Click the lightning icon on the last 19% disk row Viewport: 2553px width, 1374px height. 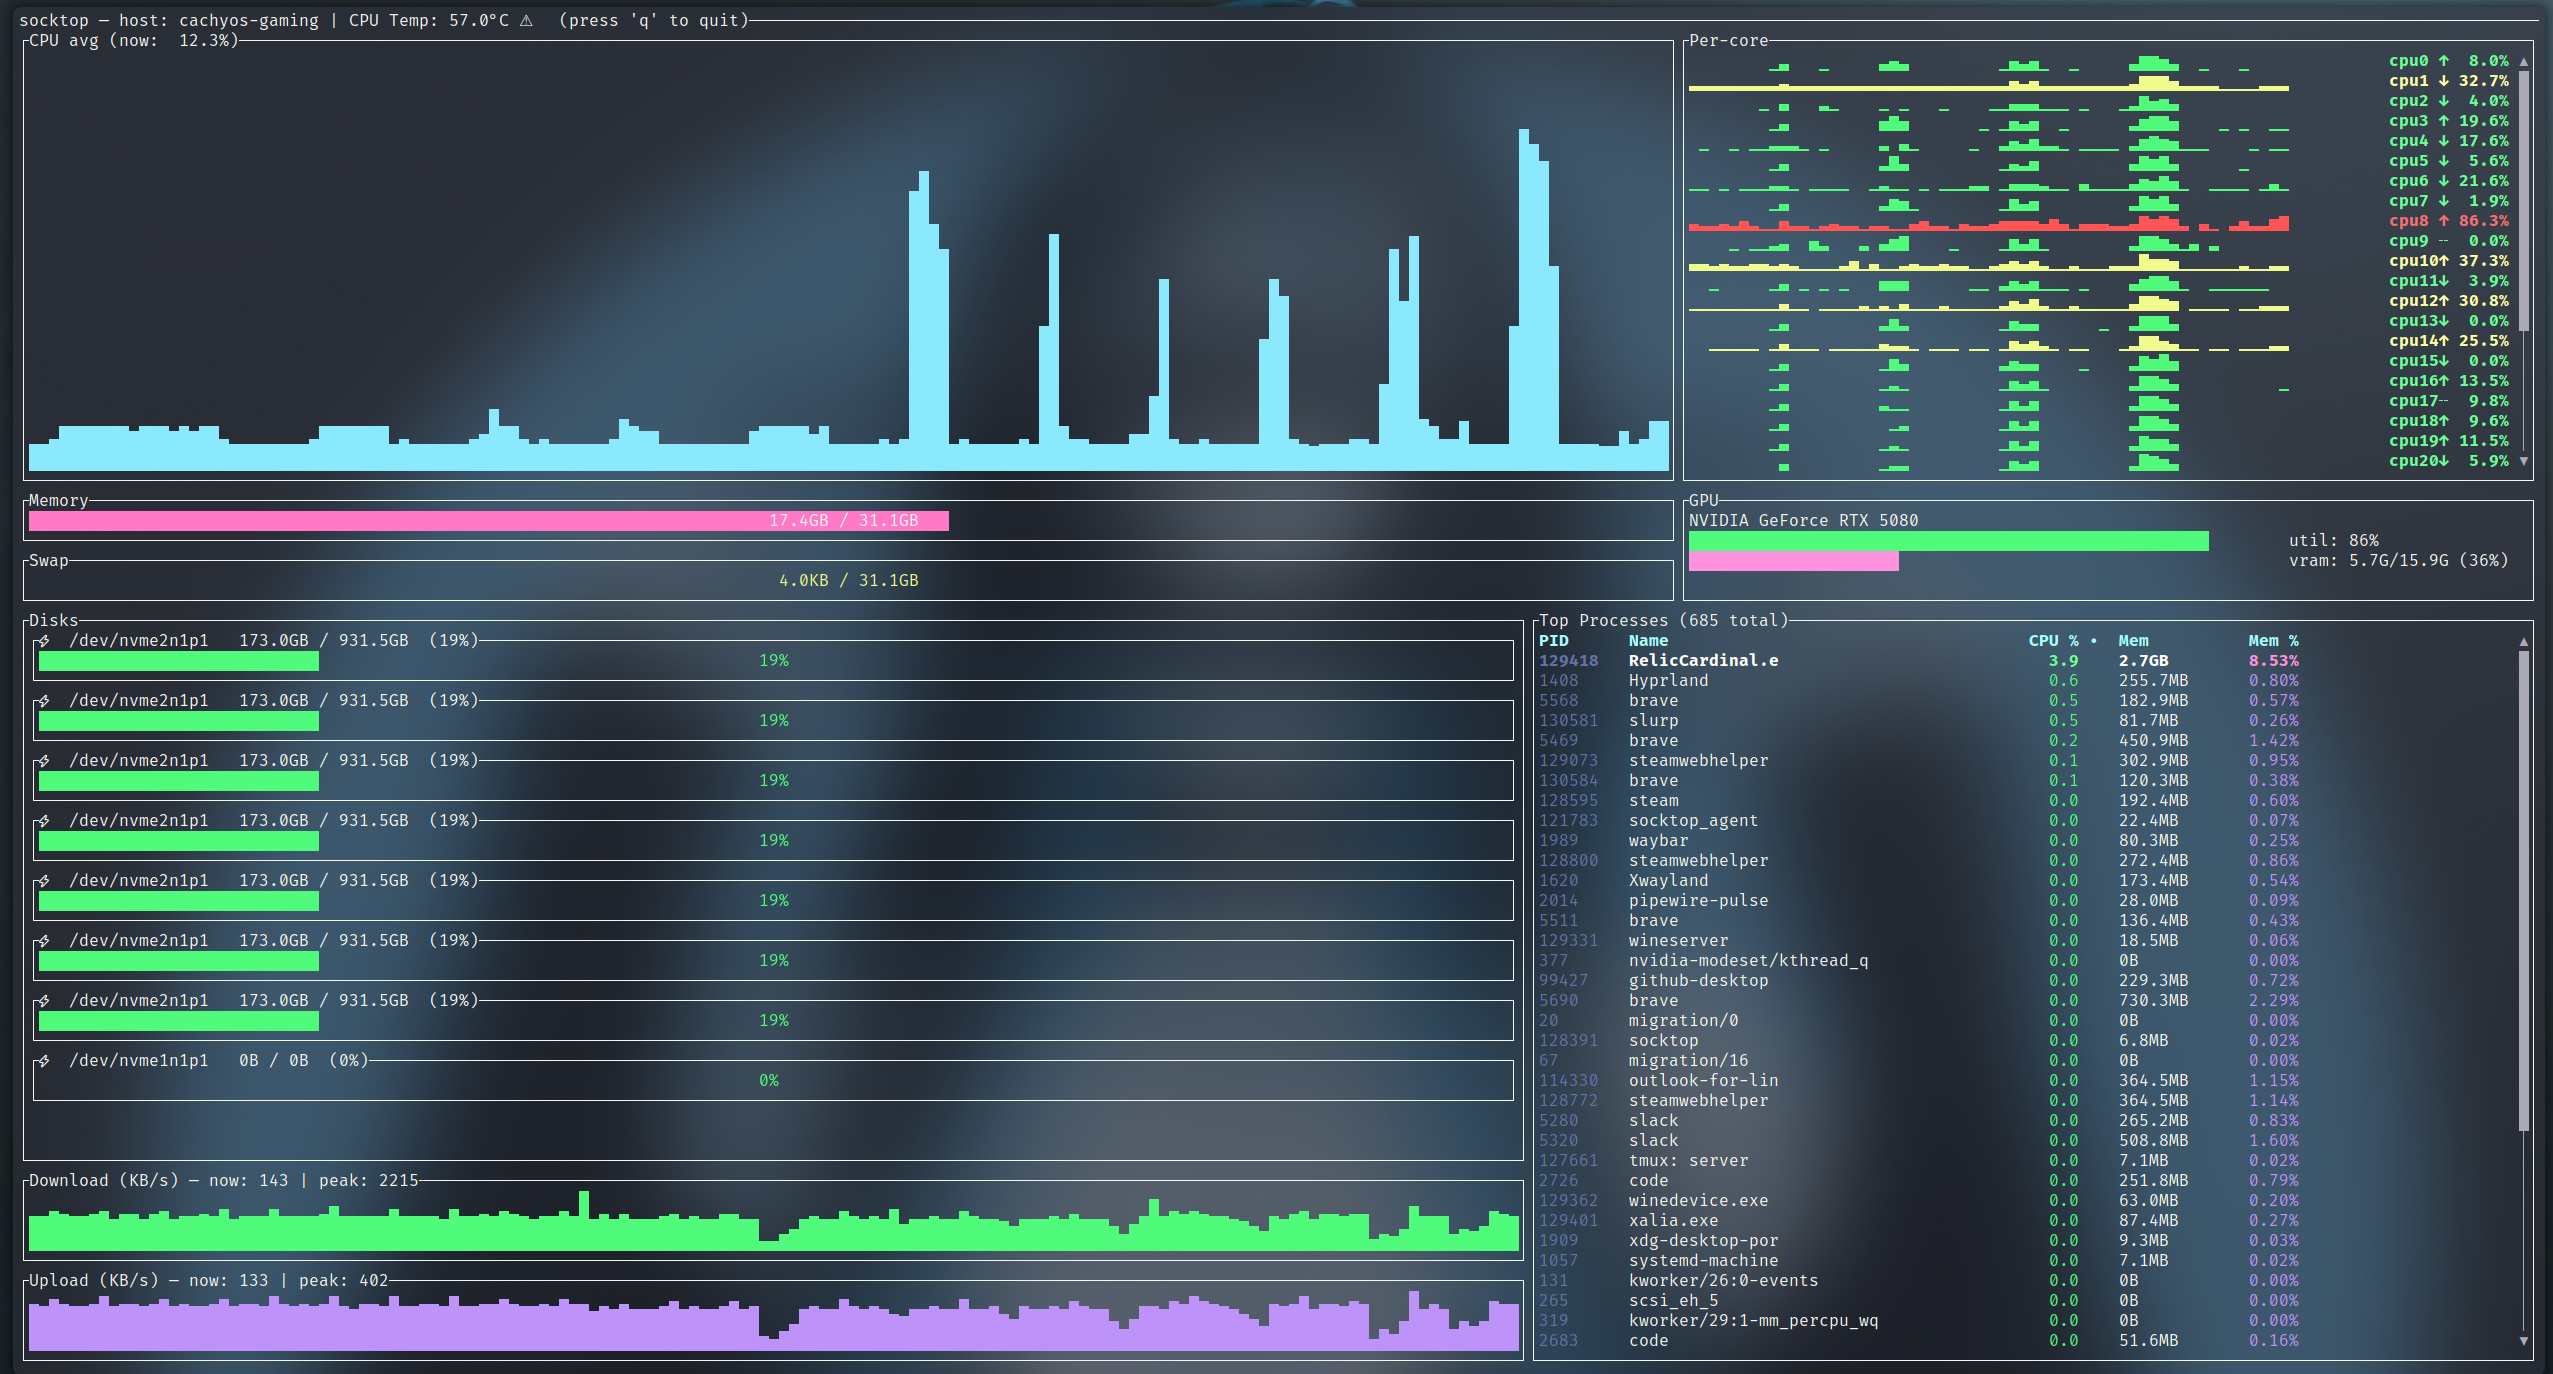pos(47,999)
